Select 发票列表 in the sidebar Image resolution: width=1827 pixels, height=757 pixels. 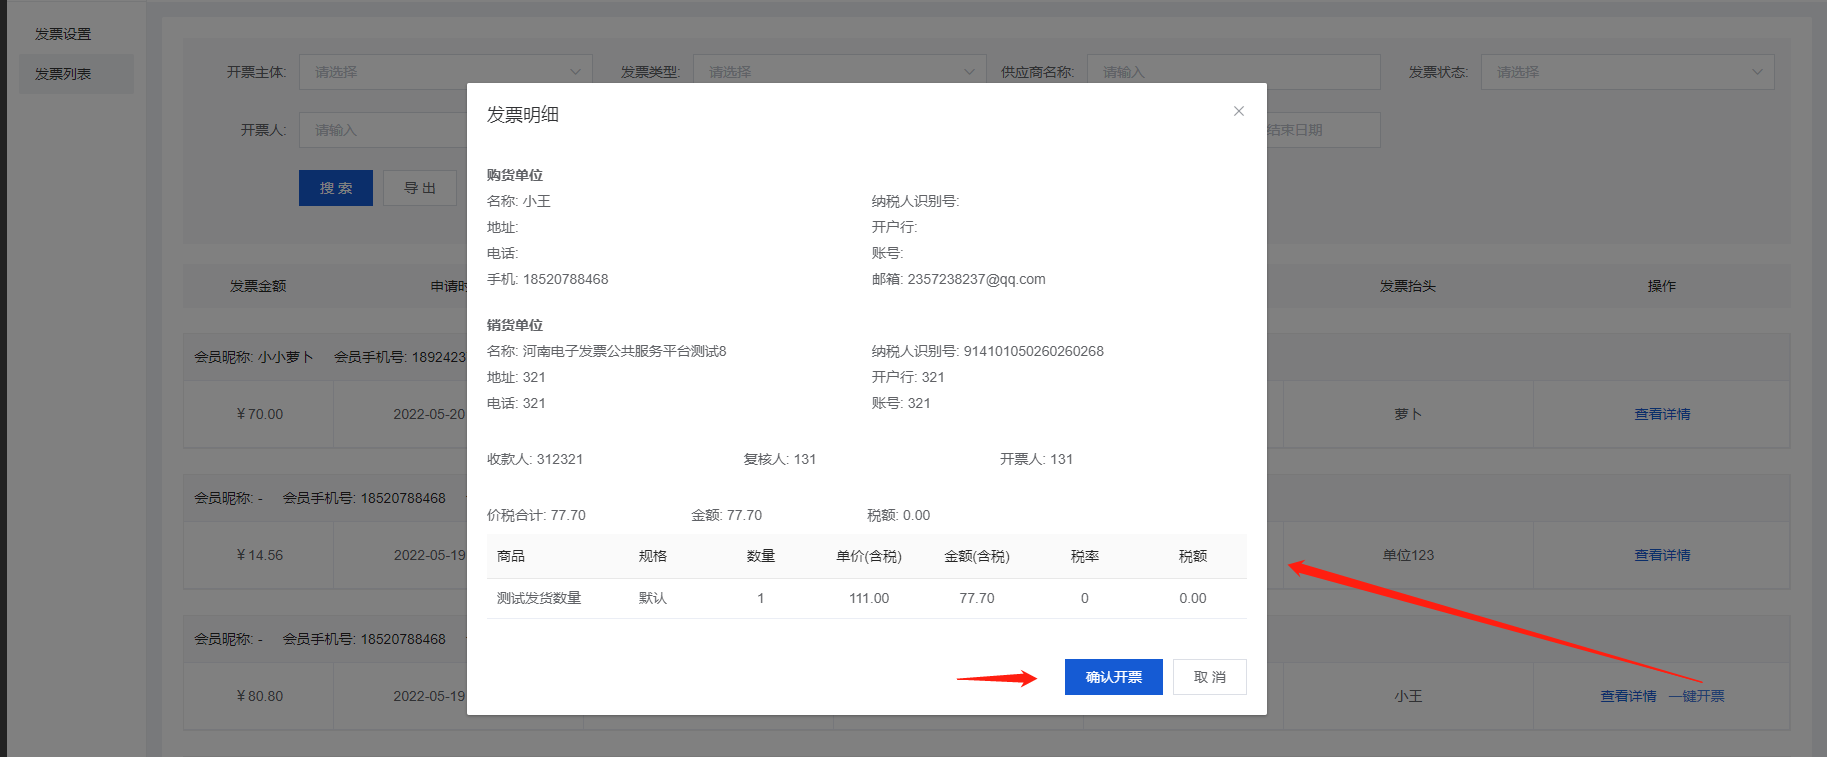[63, 74]
